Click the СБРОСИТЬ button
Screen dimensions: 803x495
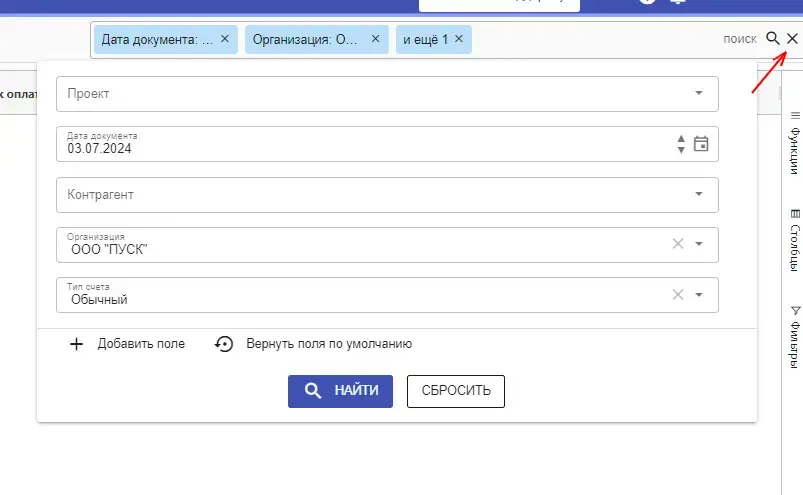[456, 391]
